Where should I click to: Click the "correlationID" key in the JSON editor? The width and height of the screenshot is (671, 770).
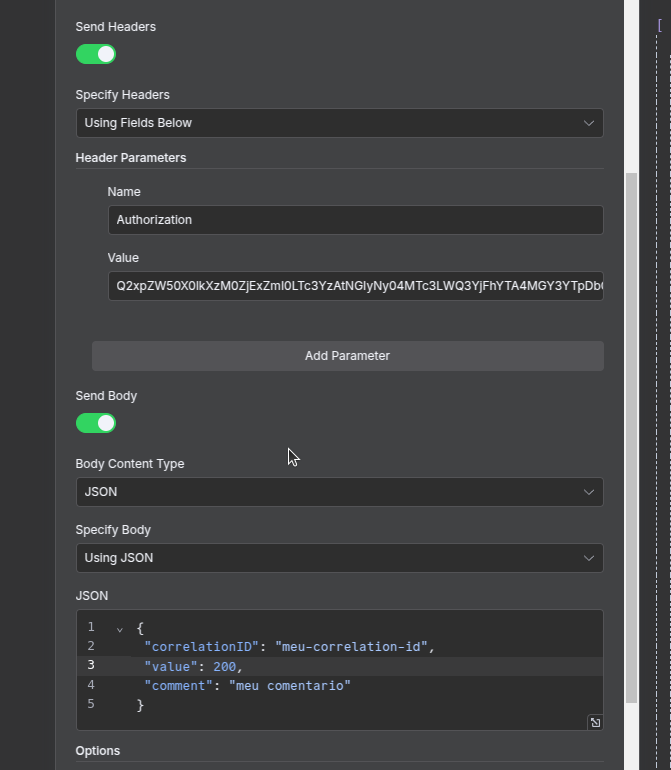point(202,647)
